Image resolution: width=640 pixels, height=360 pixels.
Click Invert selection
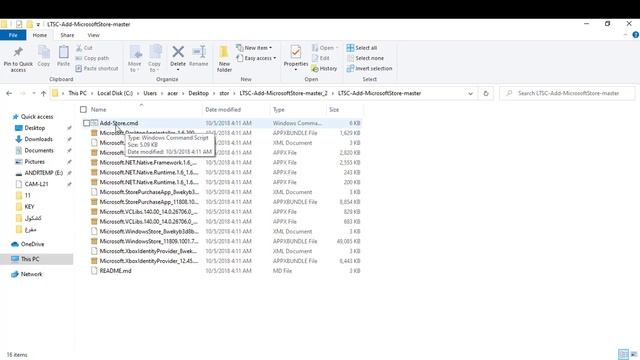pyautogui.click(x=369, y=68)
